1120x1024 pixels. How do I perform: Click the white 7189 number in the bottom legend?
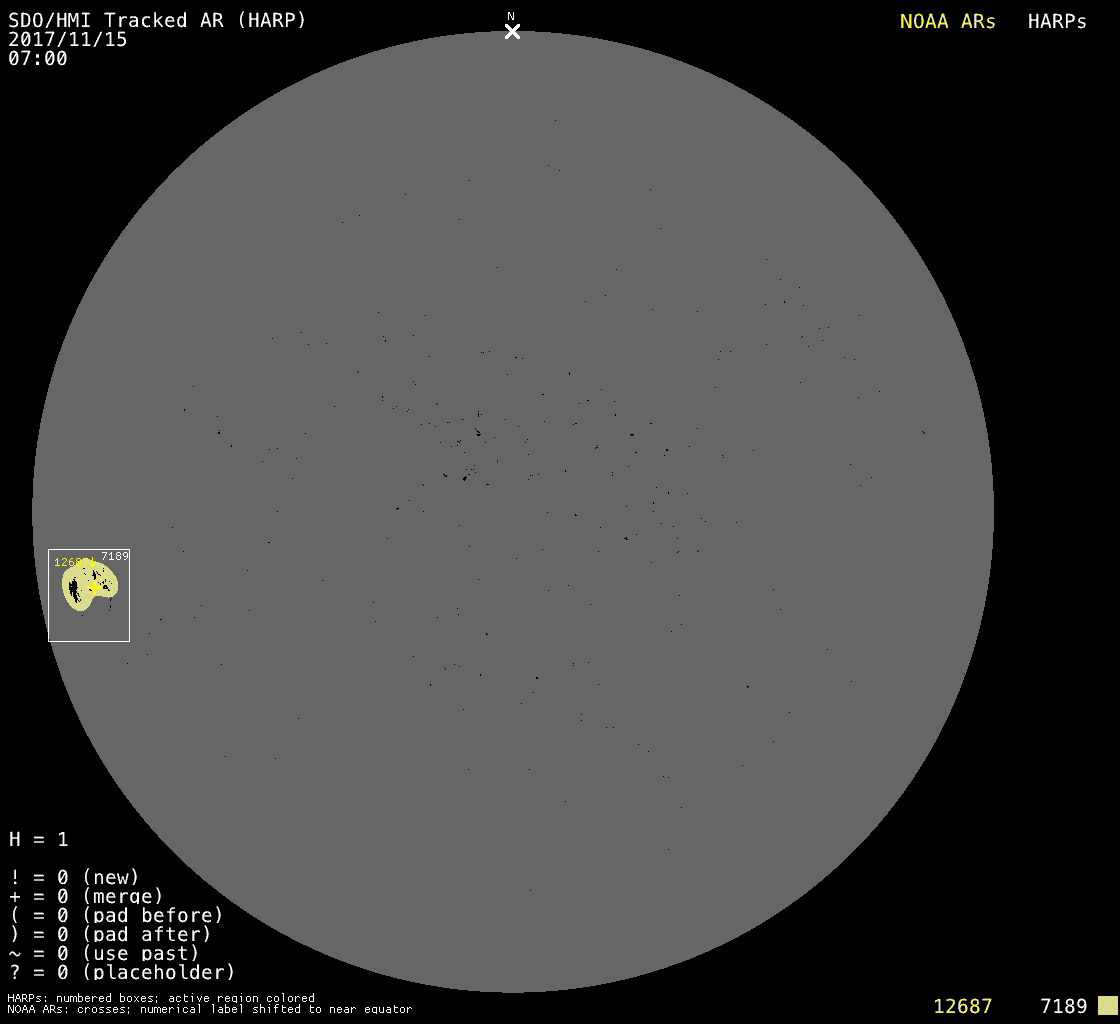point(1063,1006)
